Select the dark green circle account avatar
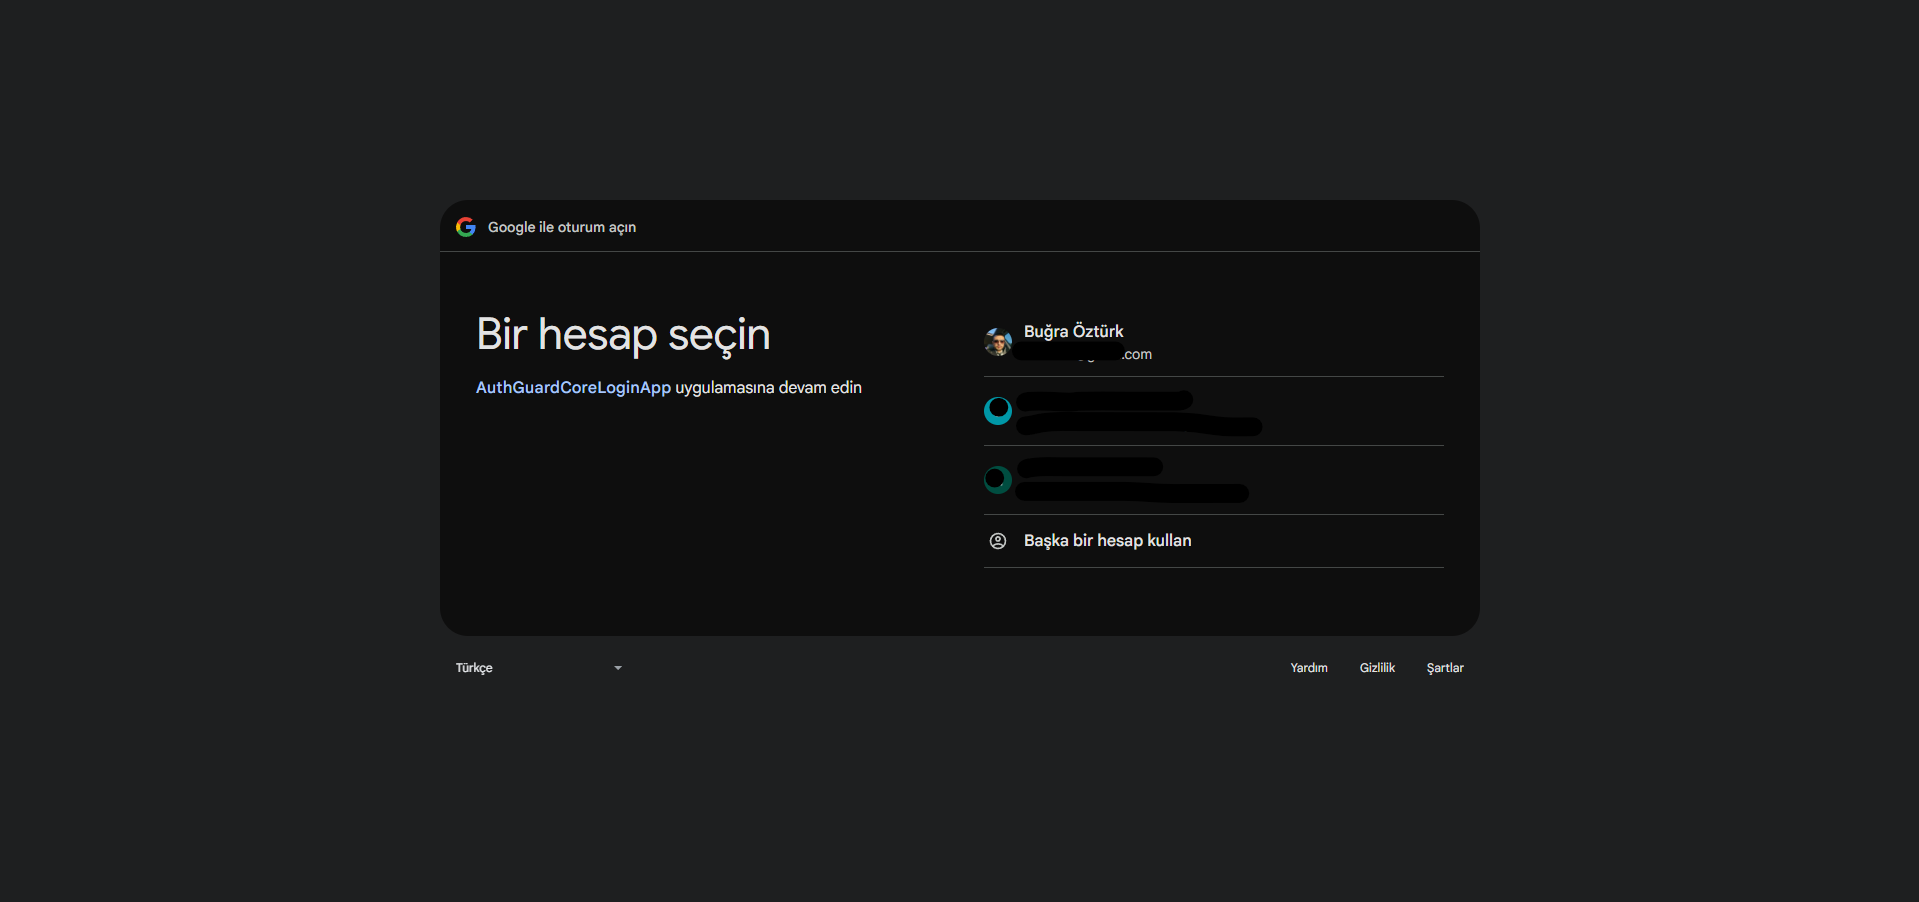Image resolution: width=1919 pixels, height=902 pixels. click(998, 480)
